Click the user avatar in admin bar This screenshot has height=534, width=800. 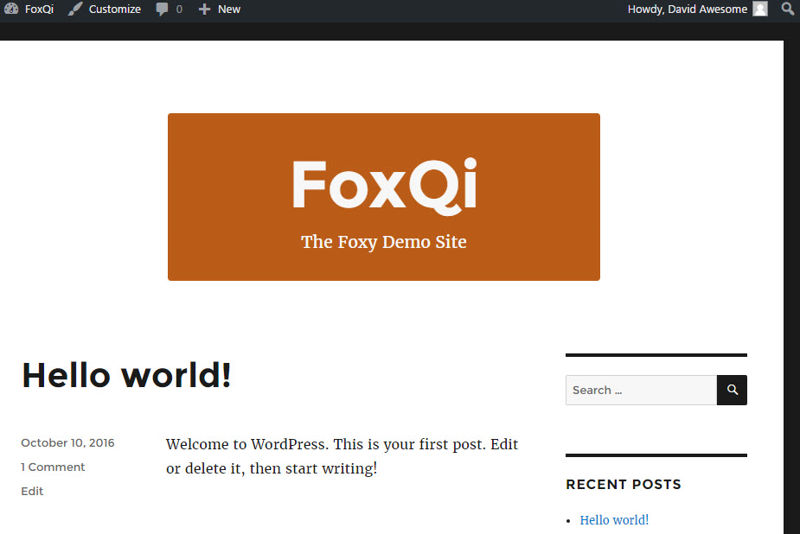pos(760,9)
